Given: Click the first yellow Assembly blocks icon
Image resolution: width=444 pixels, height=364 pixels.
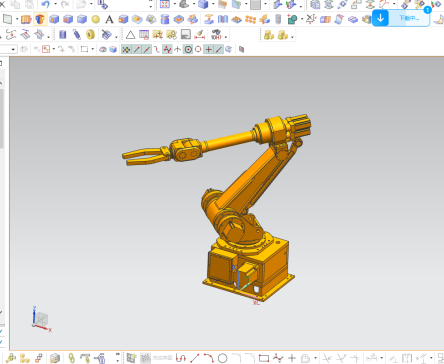Looking at the screenshot, I should [x=269, y=35].
